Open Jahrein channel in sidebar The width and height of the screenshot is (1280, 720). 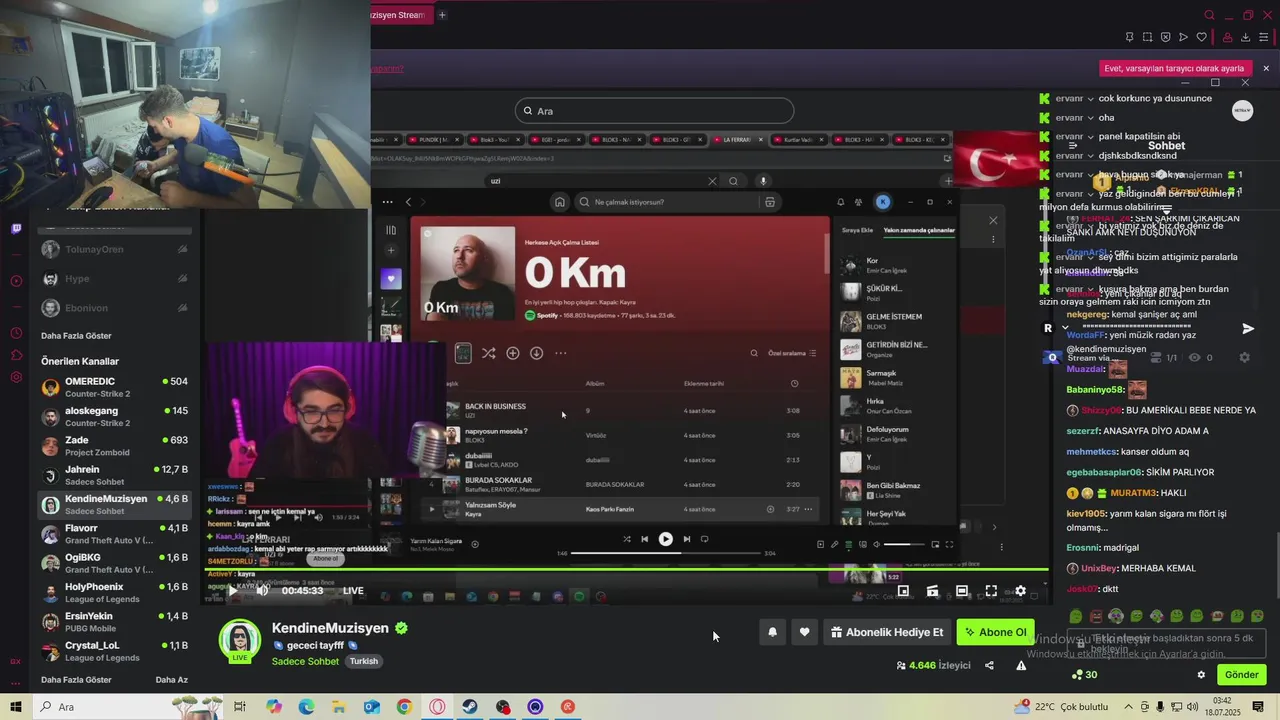pos(114,475)
